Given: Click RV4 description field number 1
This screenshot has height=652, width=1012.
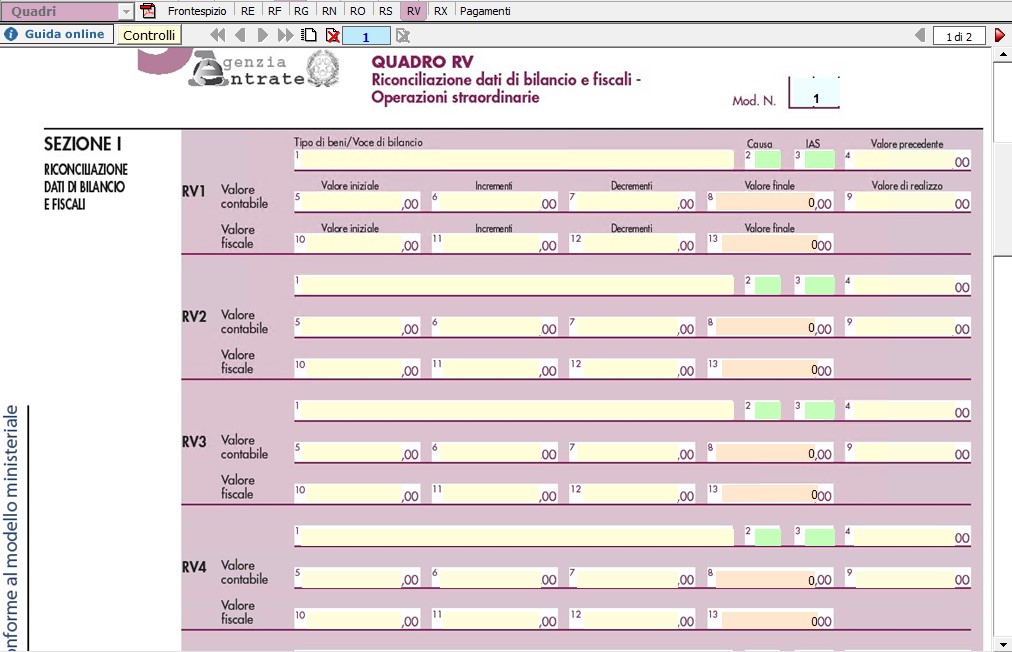Looking at the screenshot, I should [514, 535].
